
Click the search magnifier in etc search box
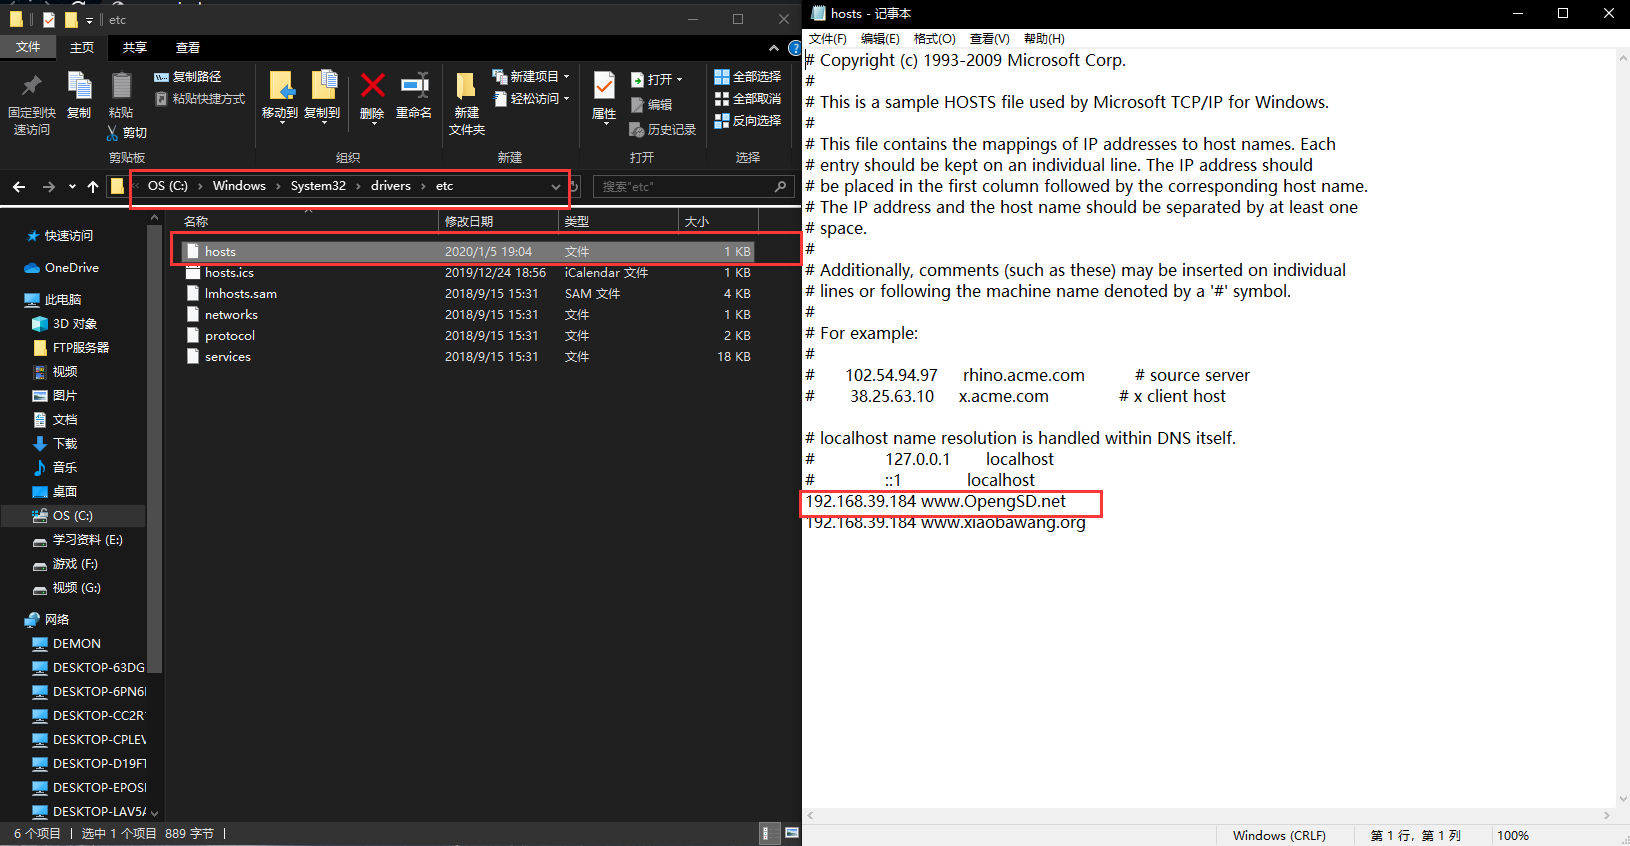[781, 187]
